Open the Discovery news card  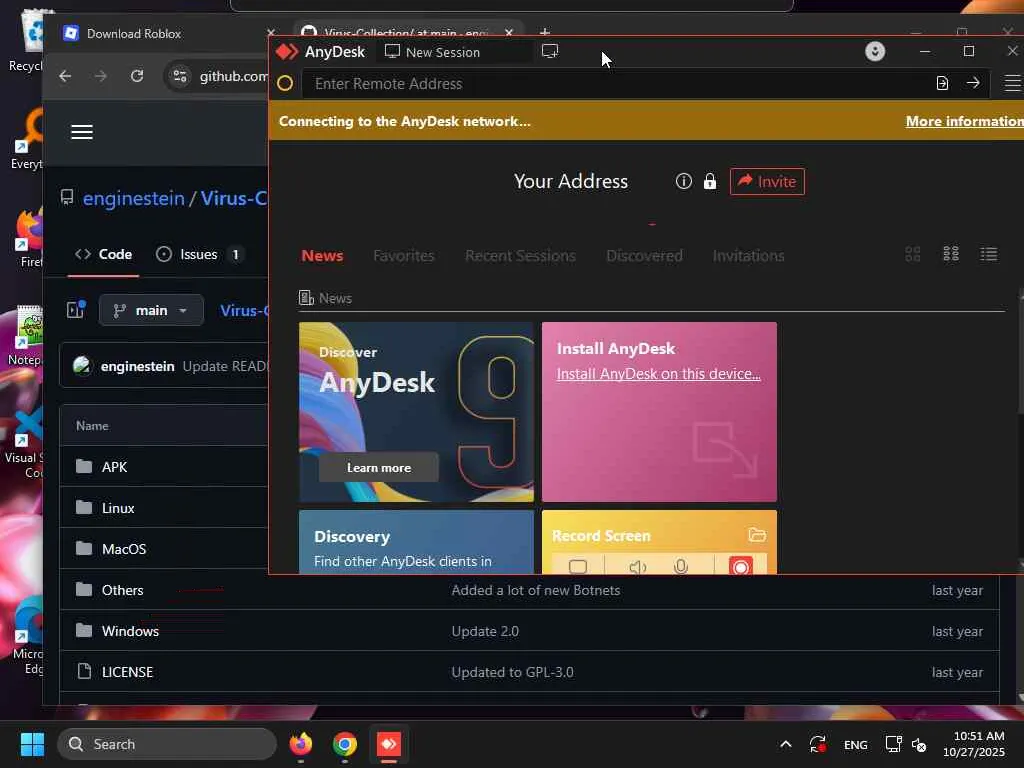click(416, 542)
